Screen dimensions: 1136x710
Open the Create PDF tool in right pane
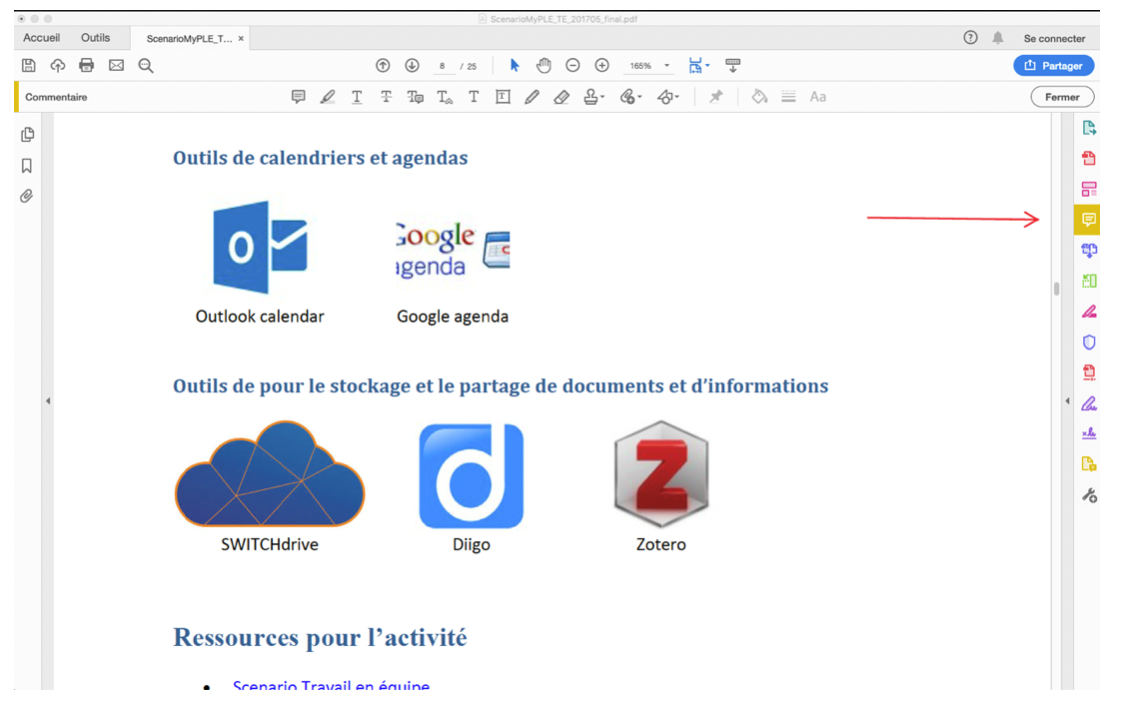coord(1089,159)
